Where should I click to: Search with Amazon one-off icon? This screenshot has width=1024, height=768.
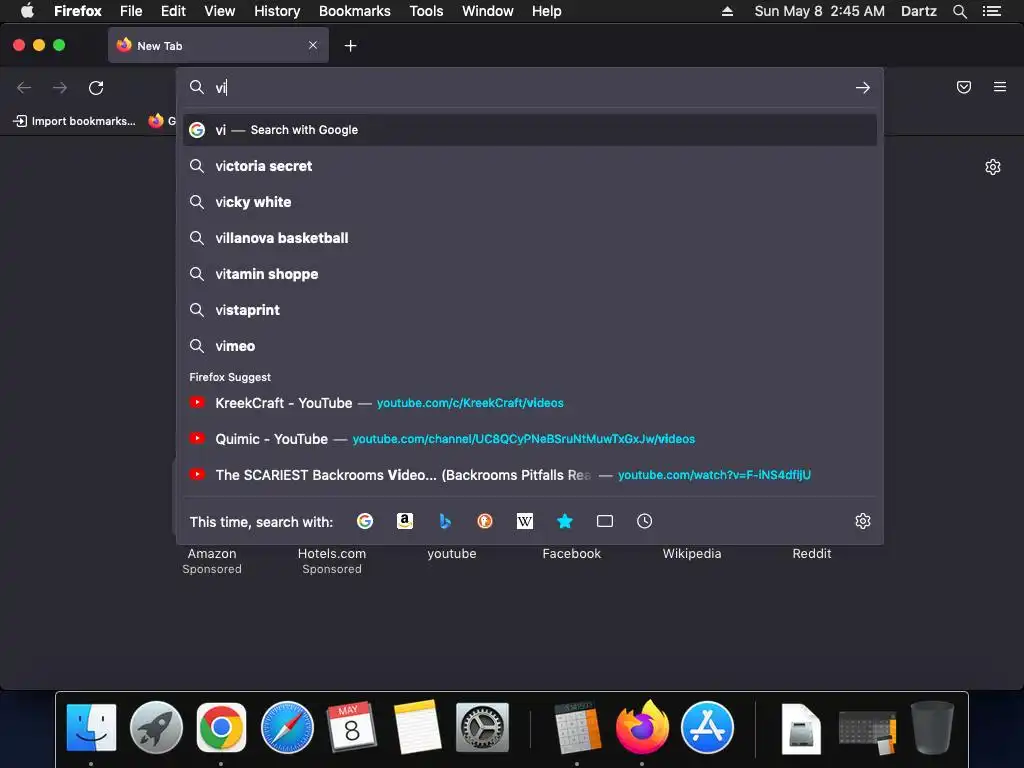(405, 521)
